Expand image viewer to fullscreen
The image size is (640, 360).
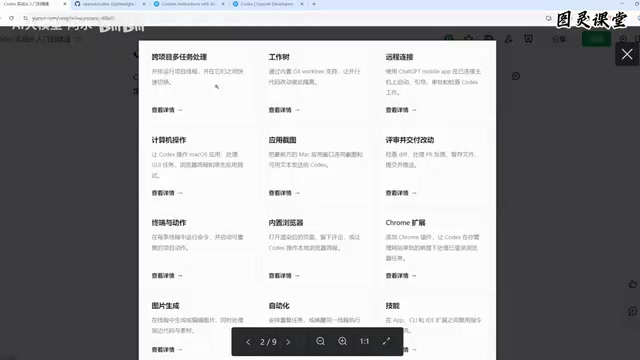click(x=386, y=341)
